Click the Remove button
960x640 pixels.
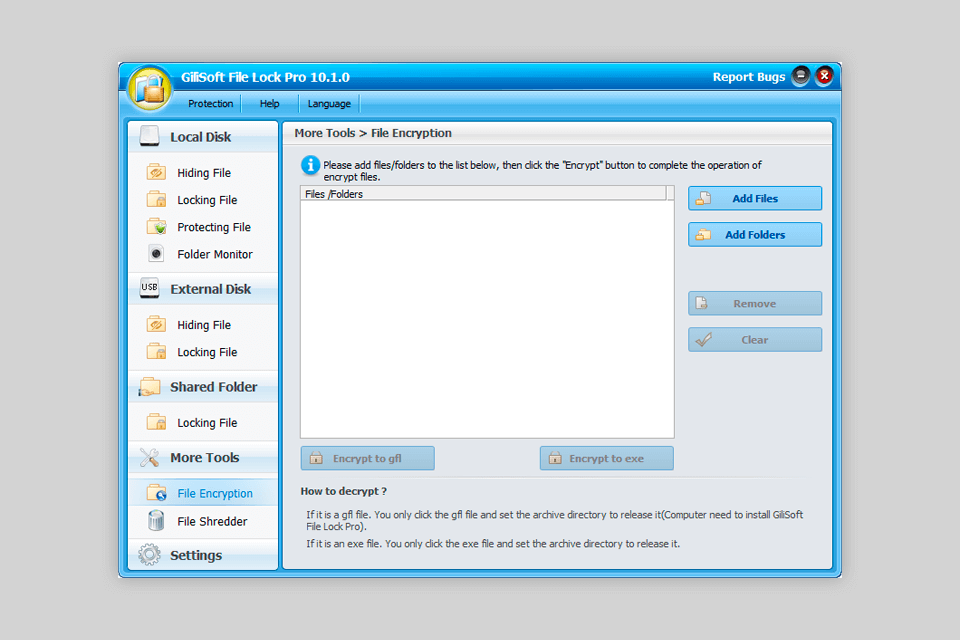pyautogui.click(x=755, y=303)
